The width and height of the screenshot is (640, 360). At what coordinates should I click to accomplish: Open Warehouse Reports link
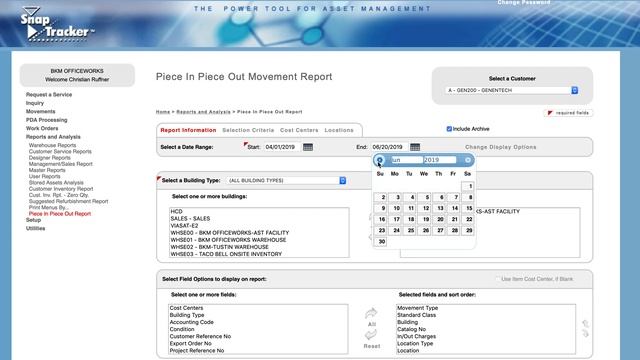click(52, 145)
